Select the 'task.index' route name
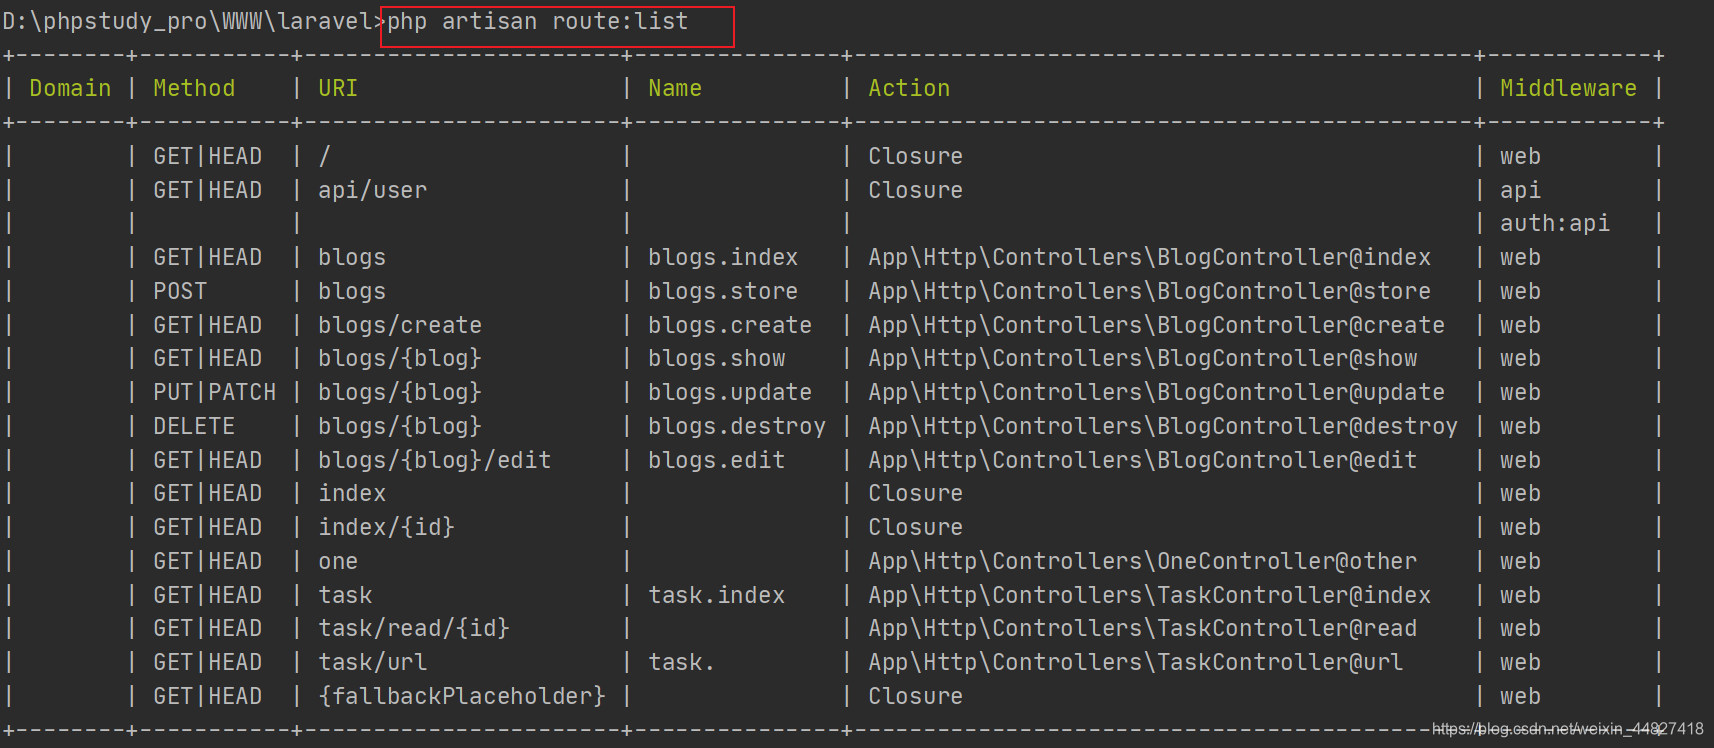 [716, 595]
